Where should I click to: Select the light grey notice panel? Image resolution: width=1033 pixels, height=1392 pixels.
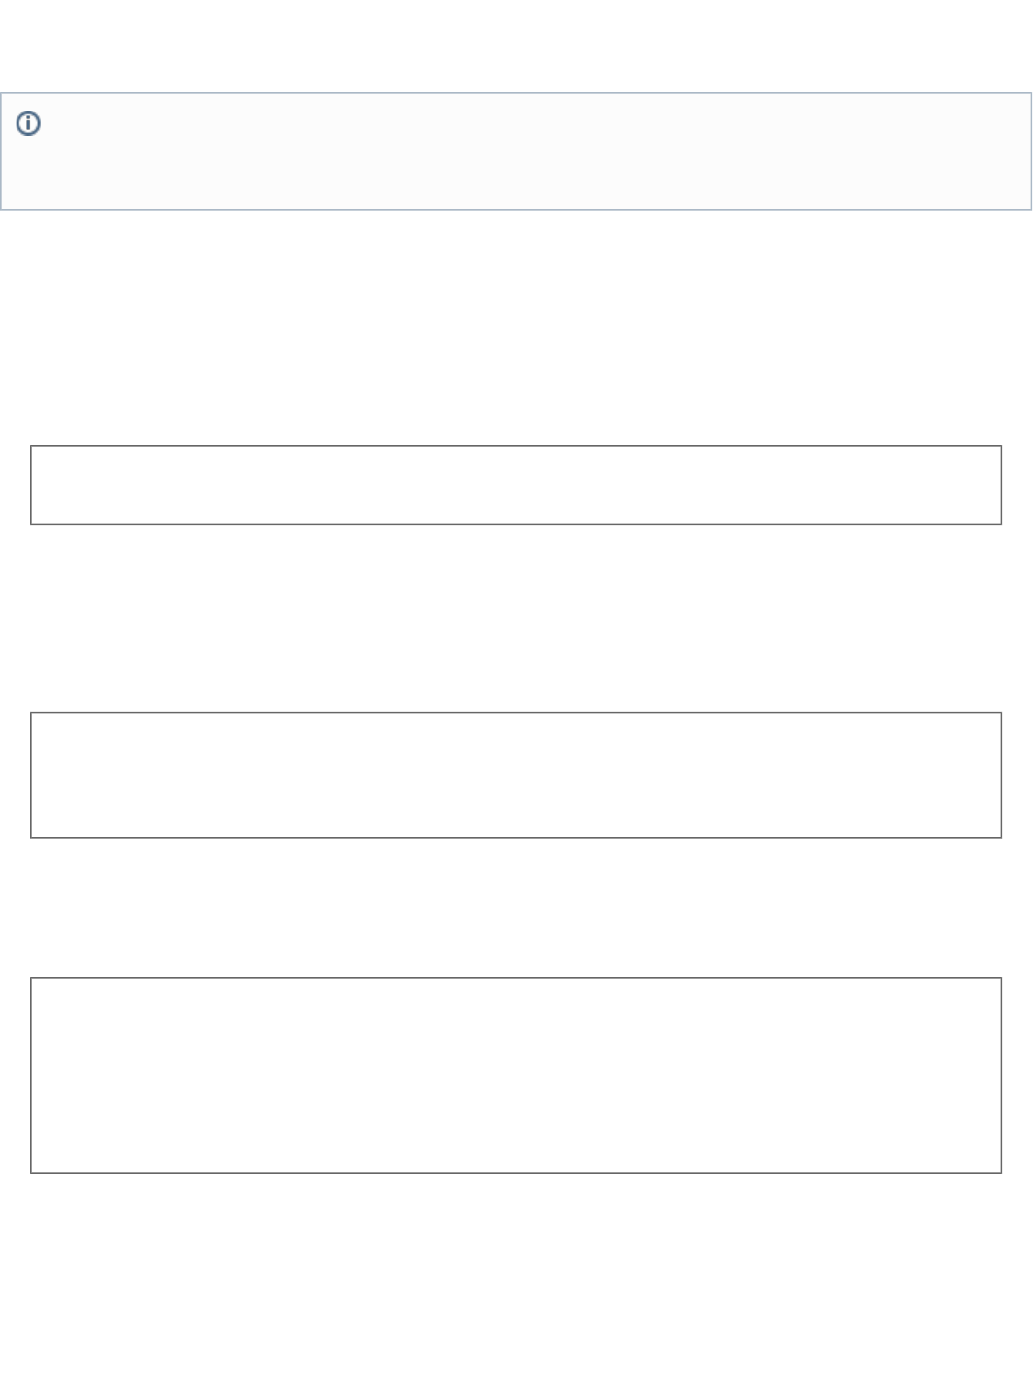516,152
